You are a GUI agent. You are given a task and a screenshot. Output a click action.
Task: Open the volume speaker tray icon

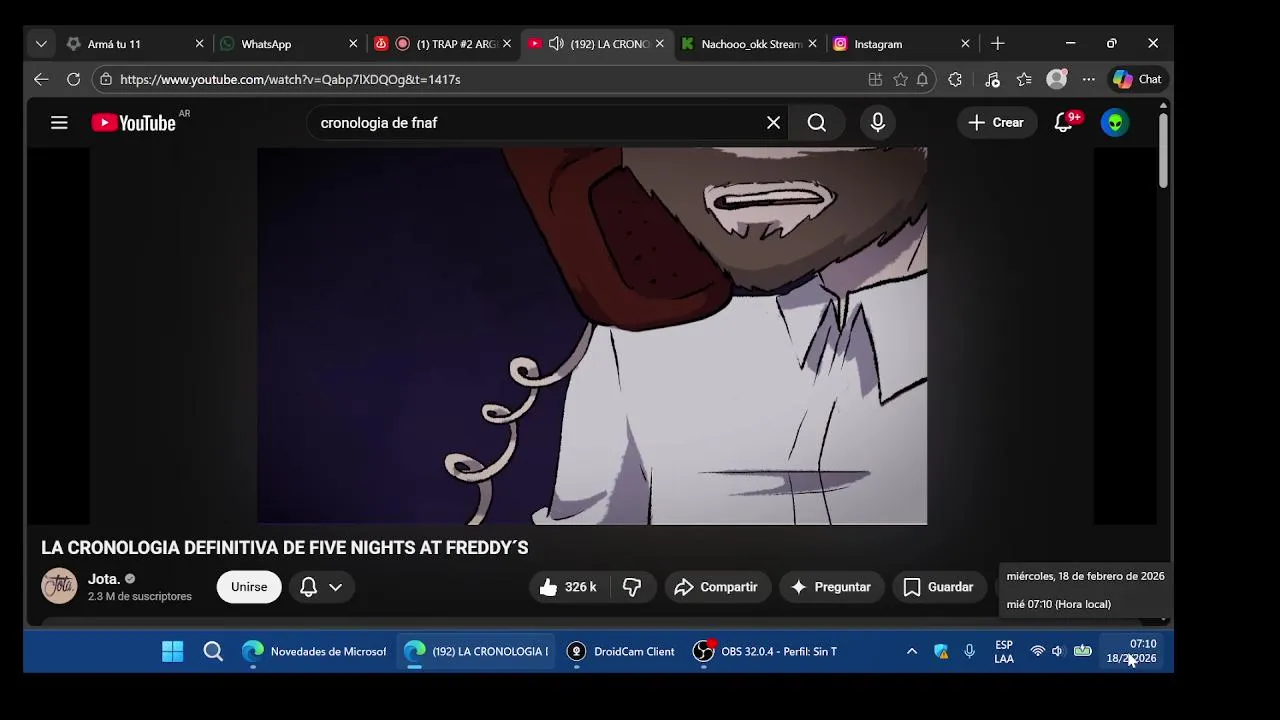point(1058,652)
